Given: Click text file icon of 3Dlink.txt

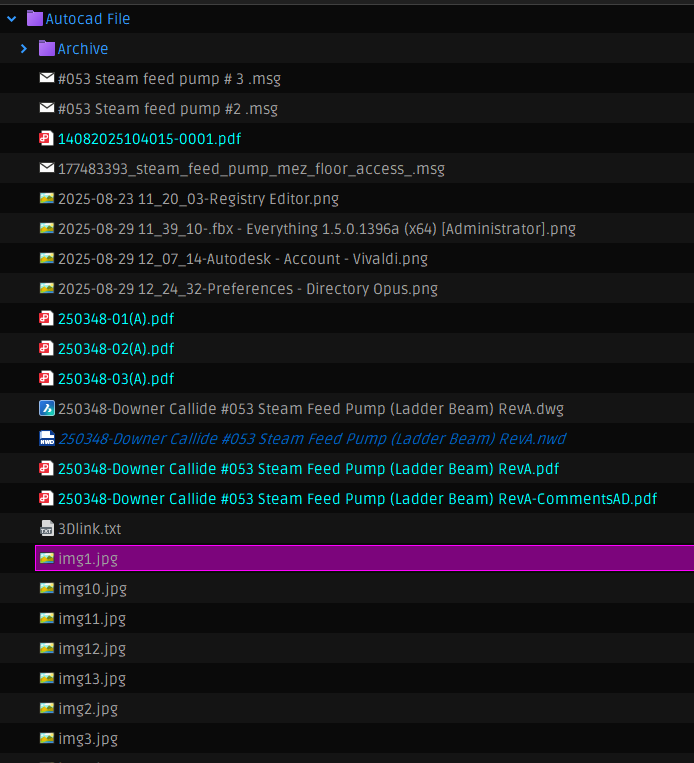Looking at the screenshot, I should pyautogui.click(x=47, y=528).
